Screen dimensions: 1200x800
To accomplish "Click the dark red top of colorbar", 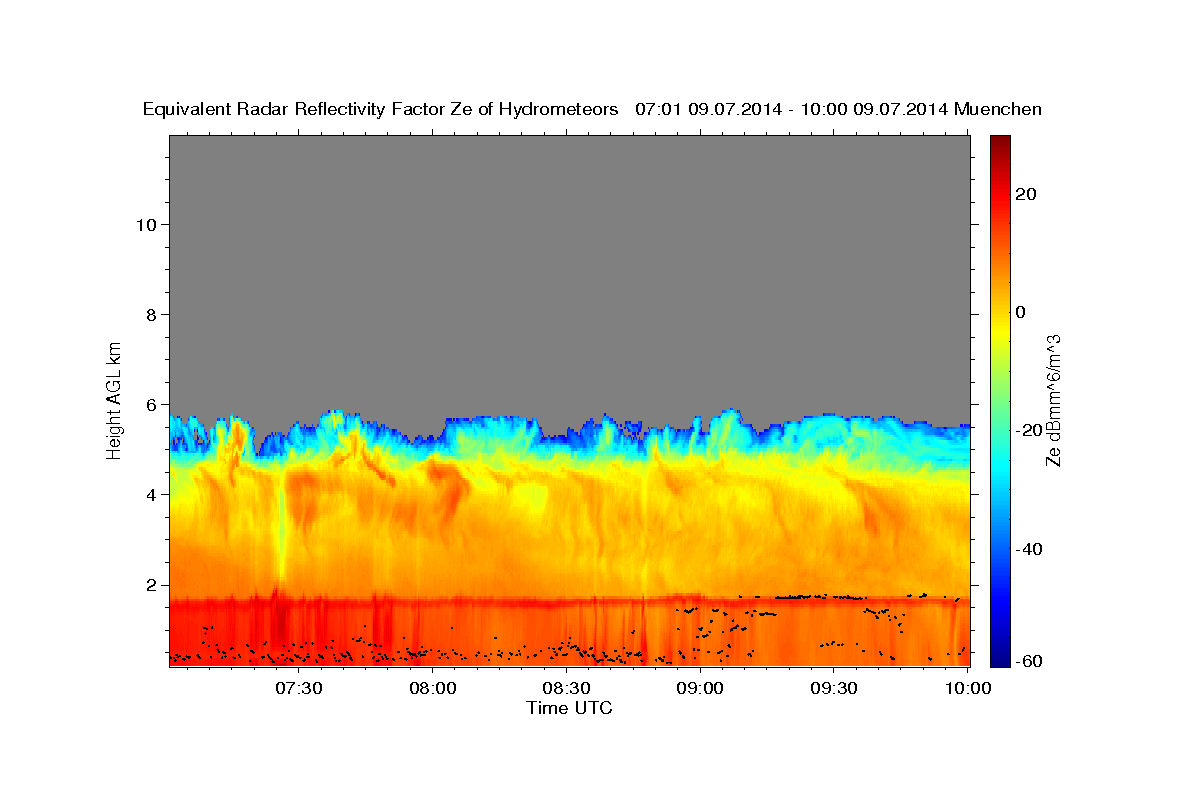I will [x=1000, y=143].
